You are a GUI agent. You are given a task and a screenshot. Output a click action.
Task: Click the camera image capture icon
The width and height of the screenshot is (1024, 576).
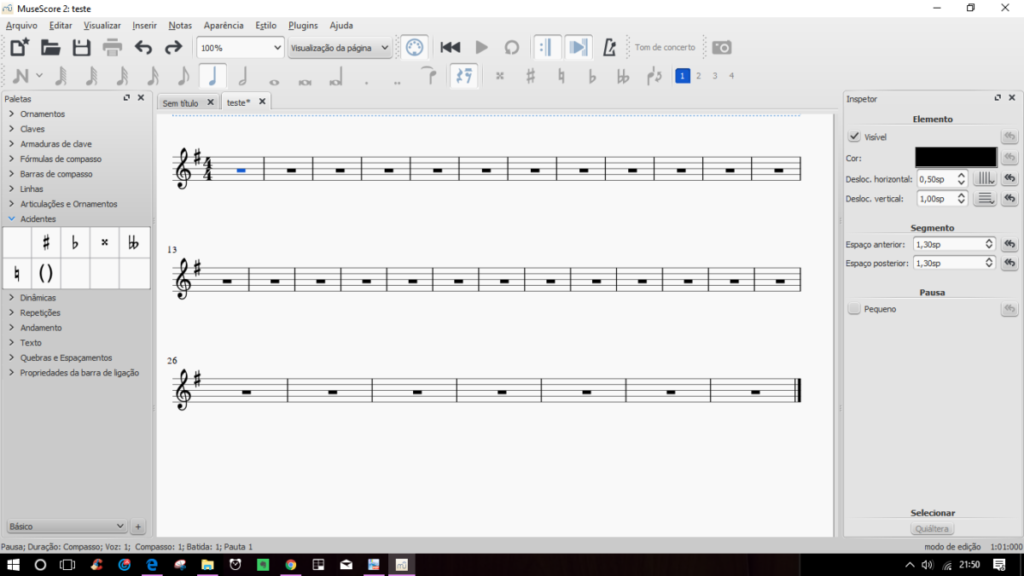(721, 47)
